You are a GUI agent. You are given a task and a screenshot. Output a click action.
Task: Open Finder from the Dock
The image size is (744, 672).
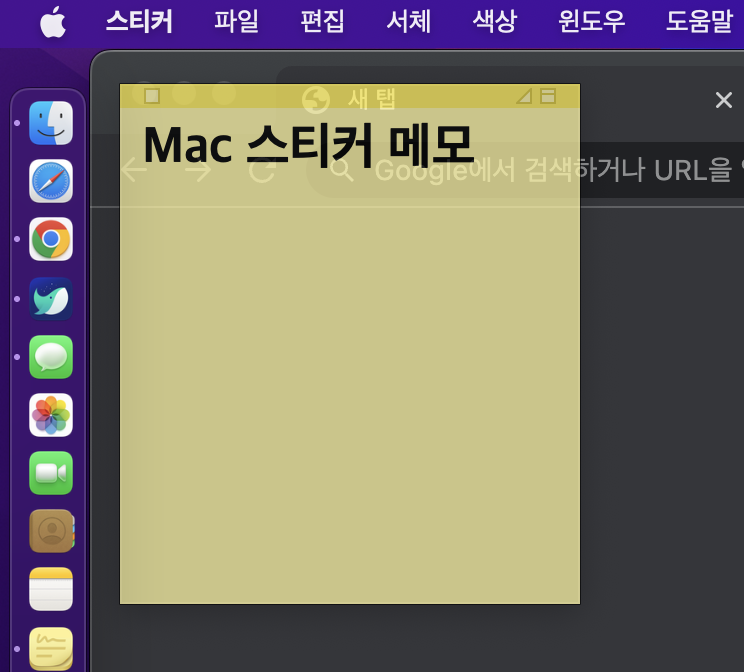[x=51, y=123]
